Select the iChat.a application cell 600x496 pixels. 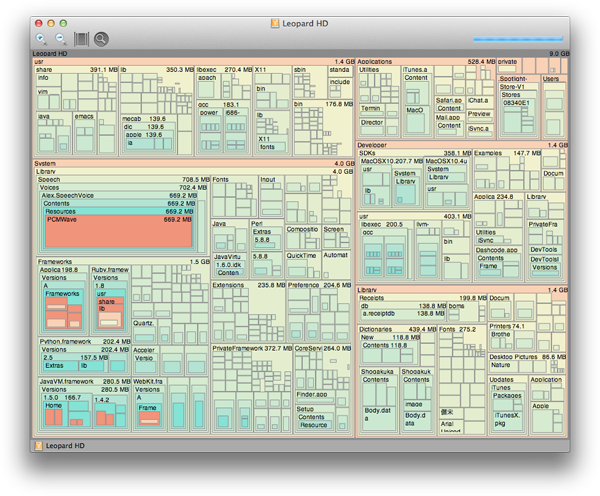(x=479, y=102)
